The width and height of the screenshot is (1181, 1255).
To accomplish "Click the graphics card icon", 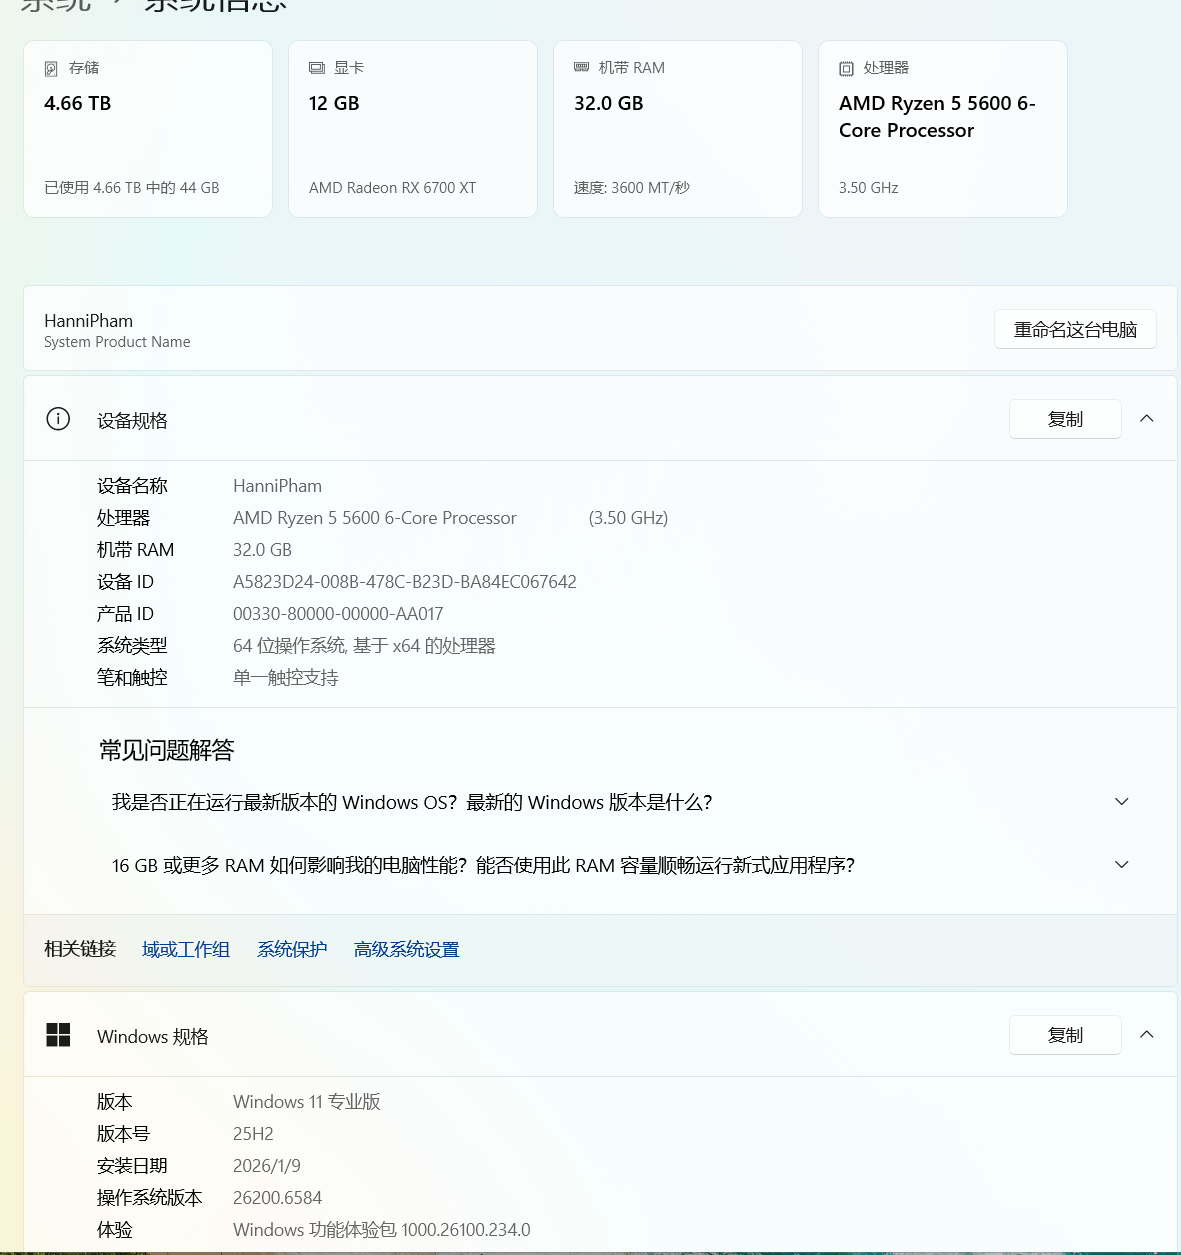I will (x=317, y=68).
